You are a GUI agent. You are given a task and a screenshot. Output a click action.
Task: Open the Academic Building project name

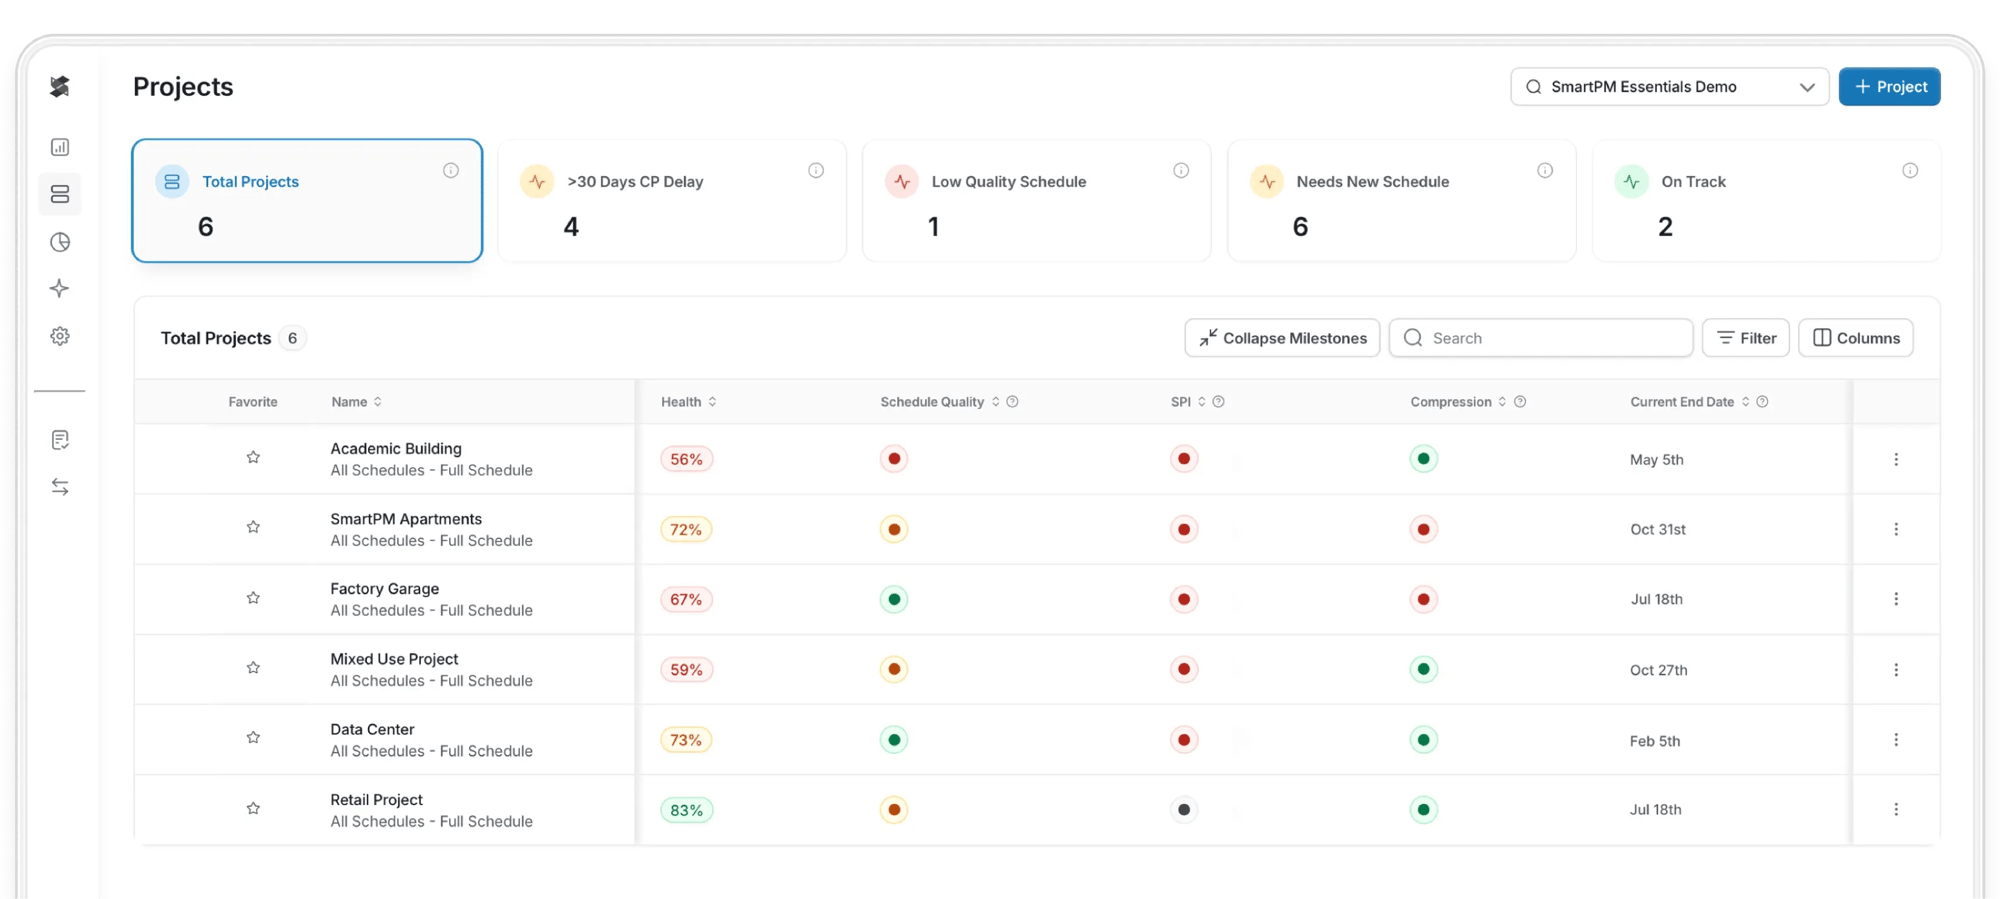[396, 449]
